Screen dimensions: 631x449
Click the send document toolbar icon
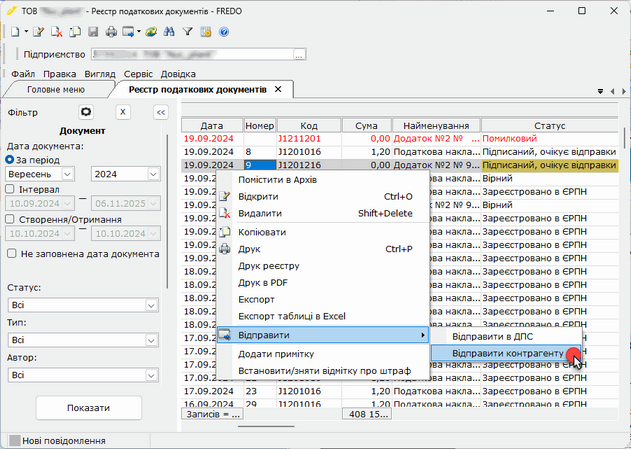pyautogui.click(x=129, y=32)
